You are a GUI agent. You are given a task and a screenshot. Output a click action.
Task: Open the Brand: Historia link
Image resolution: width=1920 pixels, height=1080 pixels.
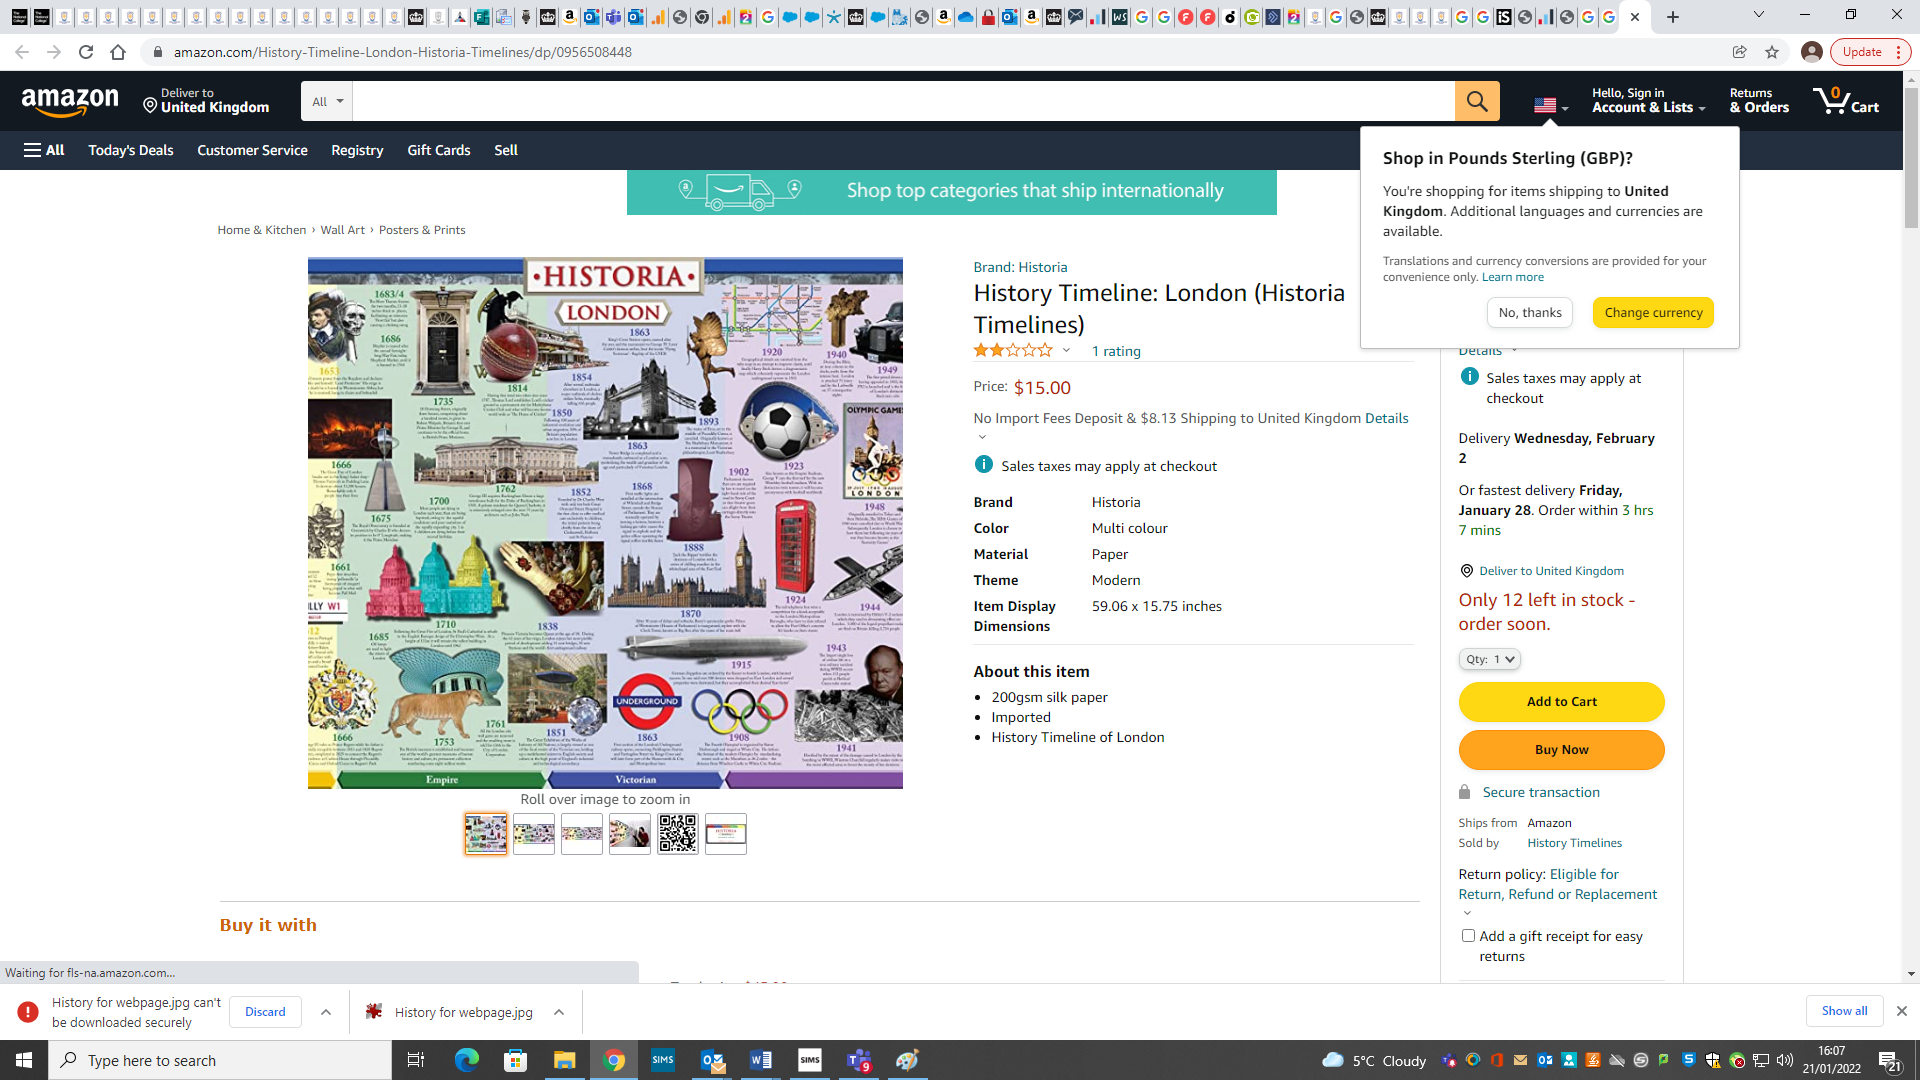coord(1020,267)
